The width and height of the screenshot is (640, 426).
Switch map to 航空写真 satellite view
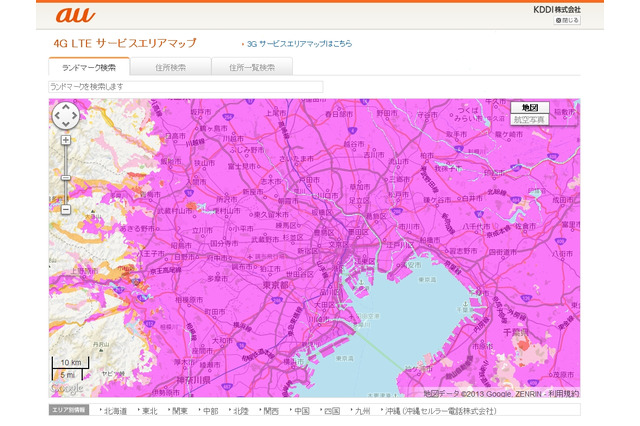point(529,119)
